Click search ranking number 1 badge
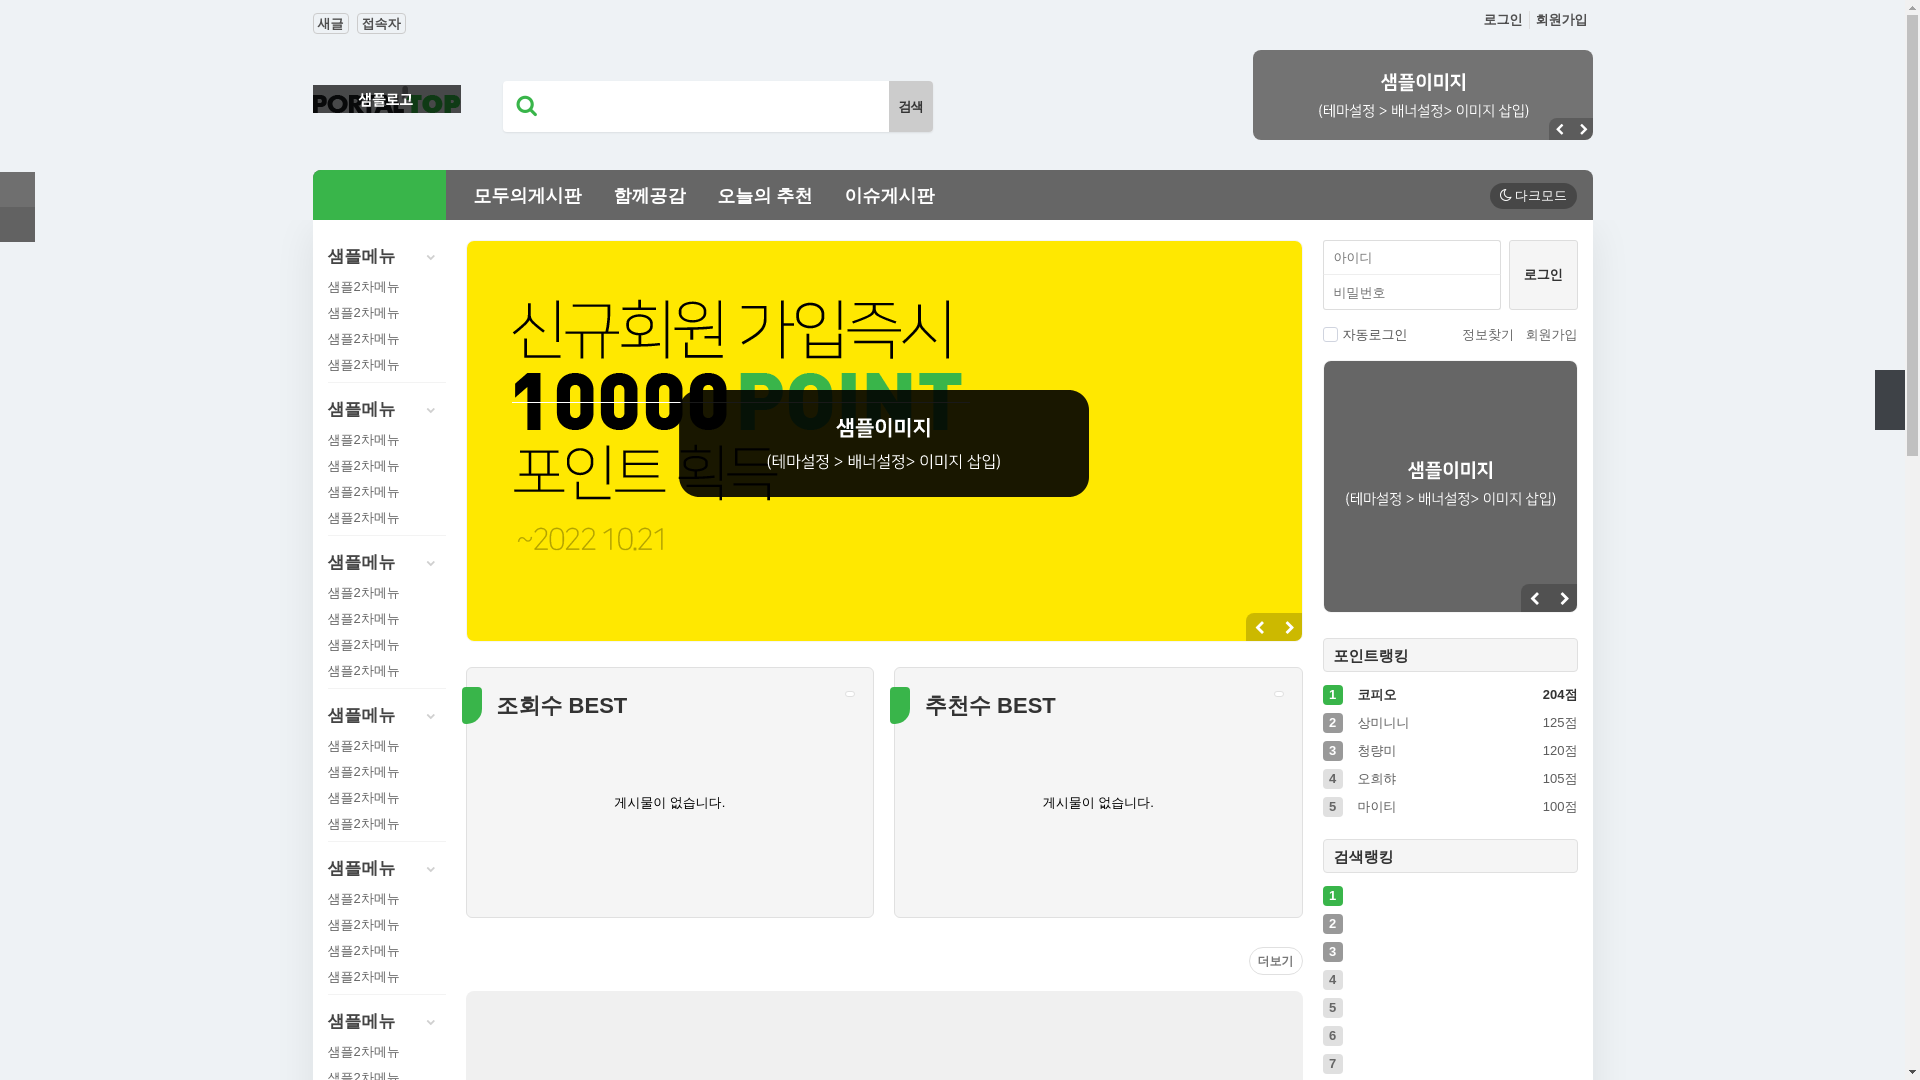The height and width of the screenshot is (1080, 1920). click(x=1333, y=896)
